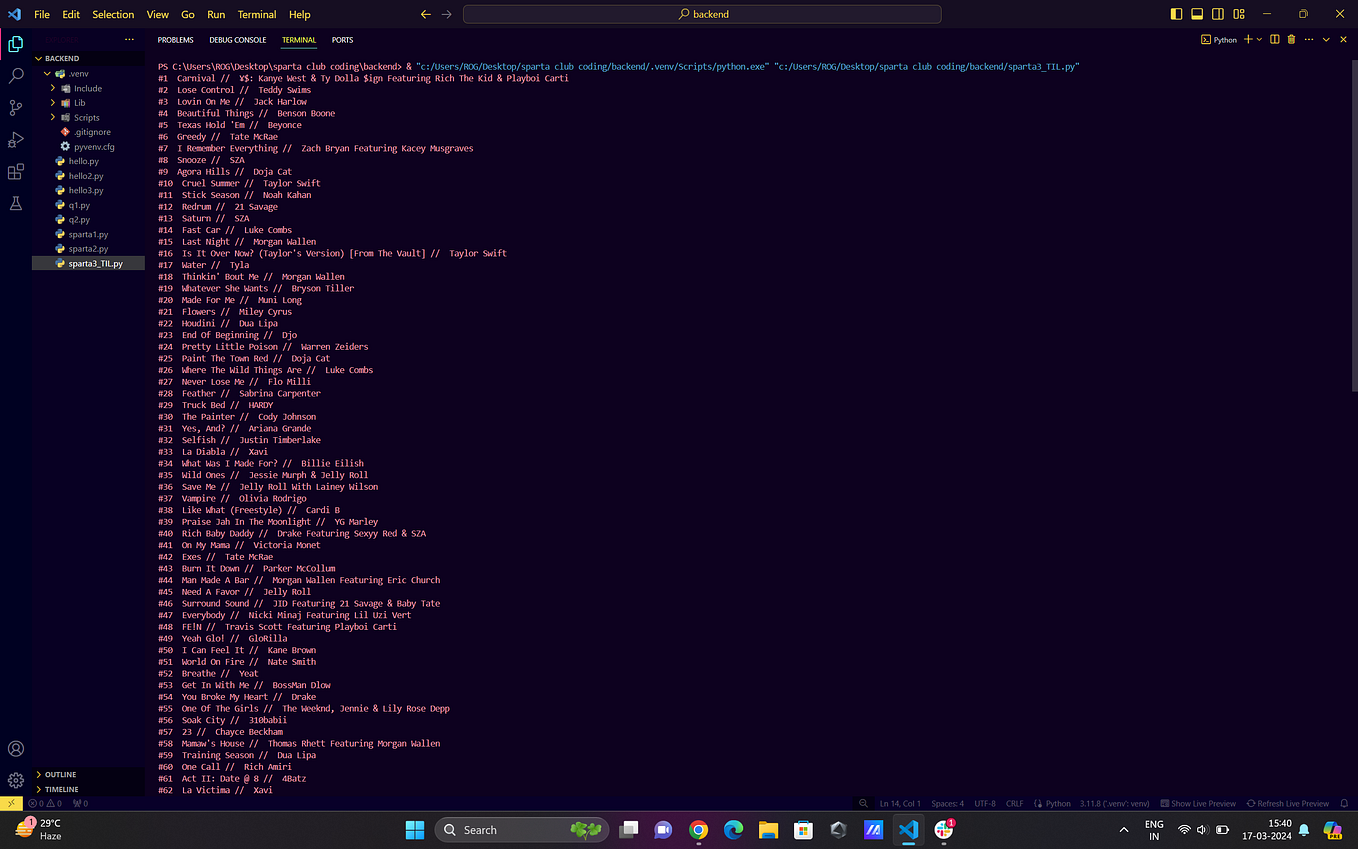Open the Extensions view icon
The image size is (1358, 849).
pyautogui.click(x=14, y=171)
